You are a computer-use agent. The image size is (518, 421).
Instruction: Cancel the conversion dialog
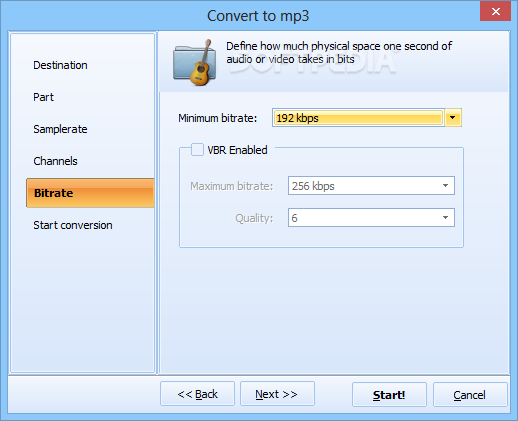pos(470,395)
